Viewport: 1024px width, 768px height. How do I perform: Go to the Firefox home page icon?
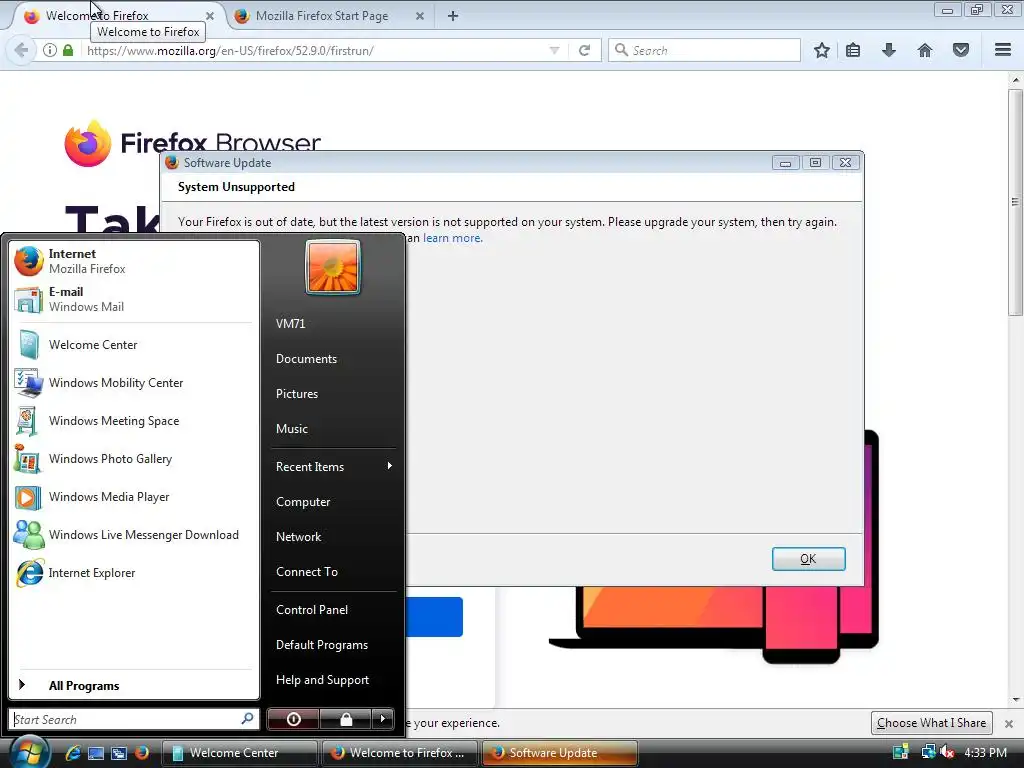925,50
